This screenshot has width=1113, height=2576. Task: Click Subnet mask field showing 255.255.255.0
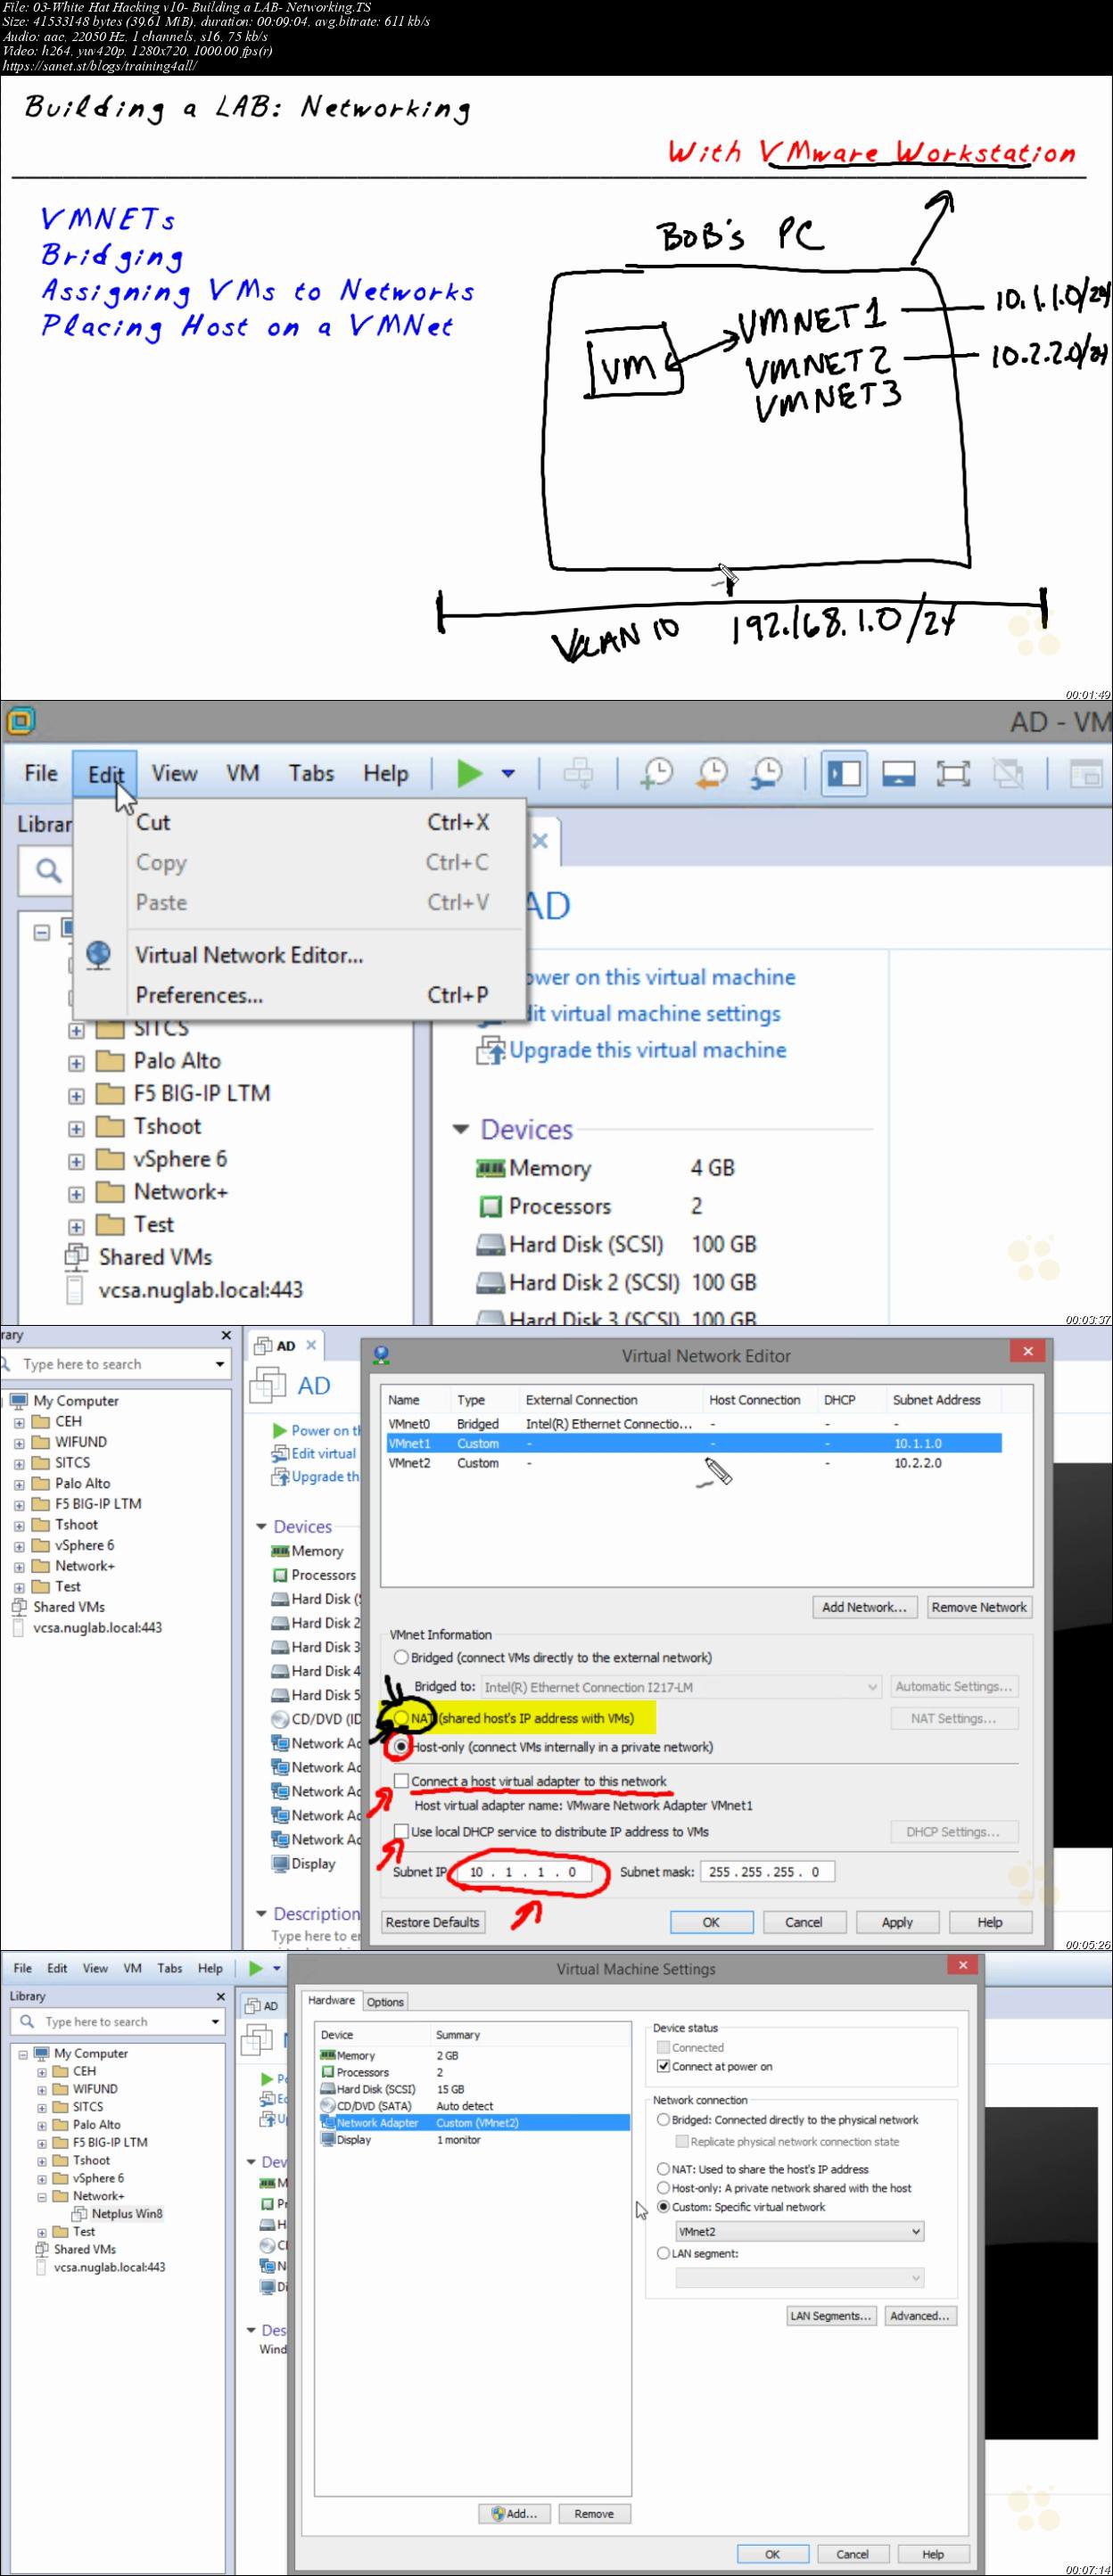tap(767, 1871)
